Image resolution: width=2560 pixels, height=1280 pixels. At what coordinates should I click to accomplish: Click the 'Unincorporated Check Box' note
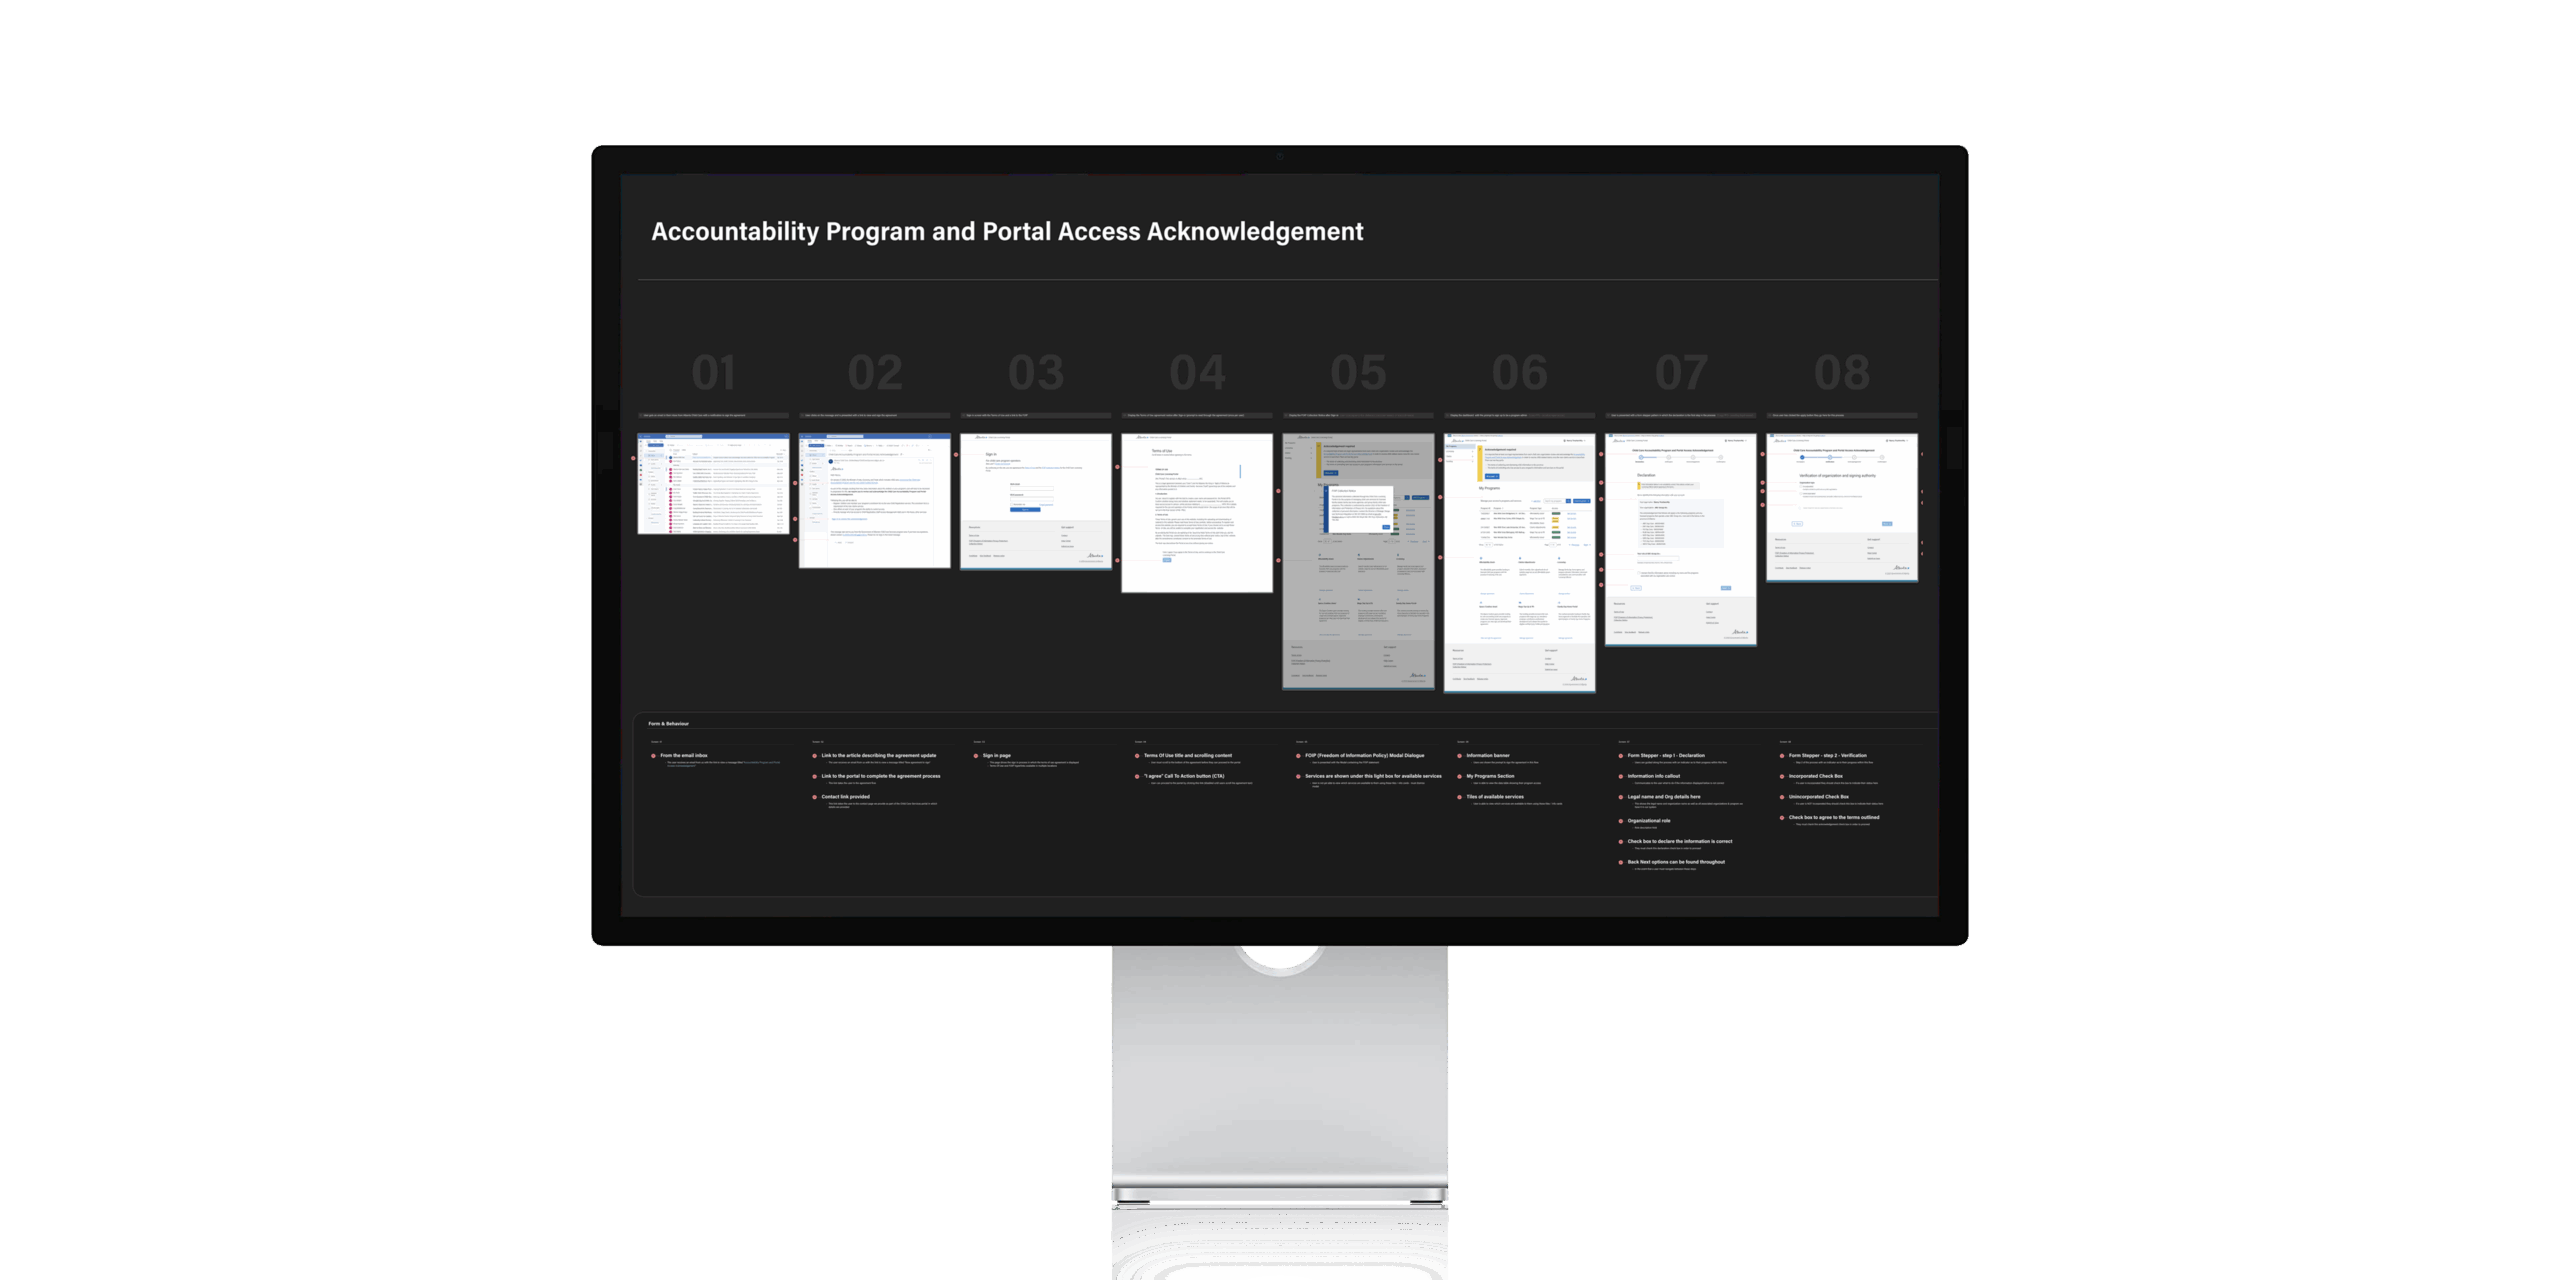pos(1819,797)
